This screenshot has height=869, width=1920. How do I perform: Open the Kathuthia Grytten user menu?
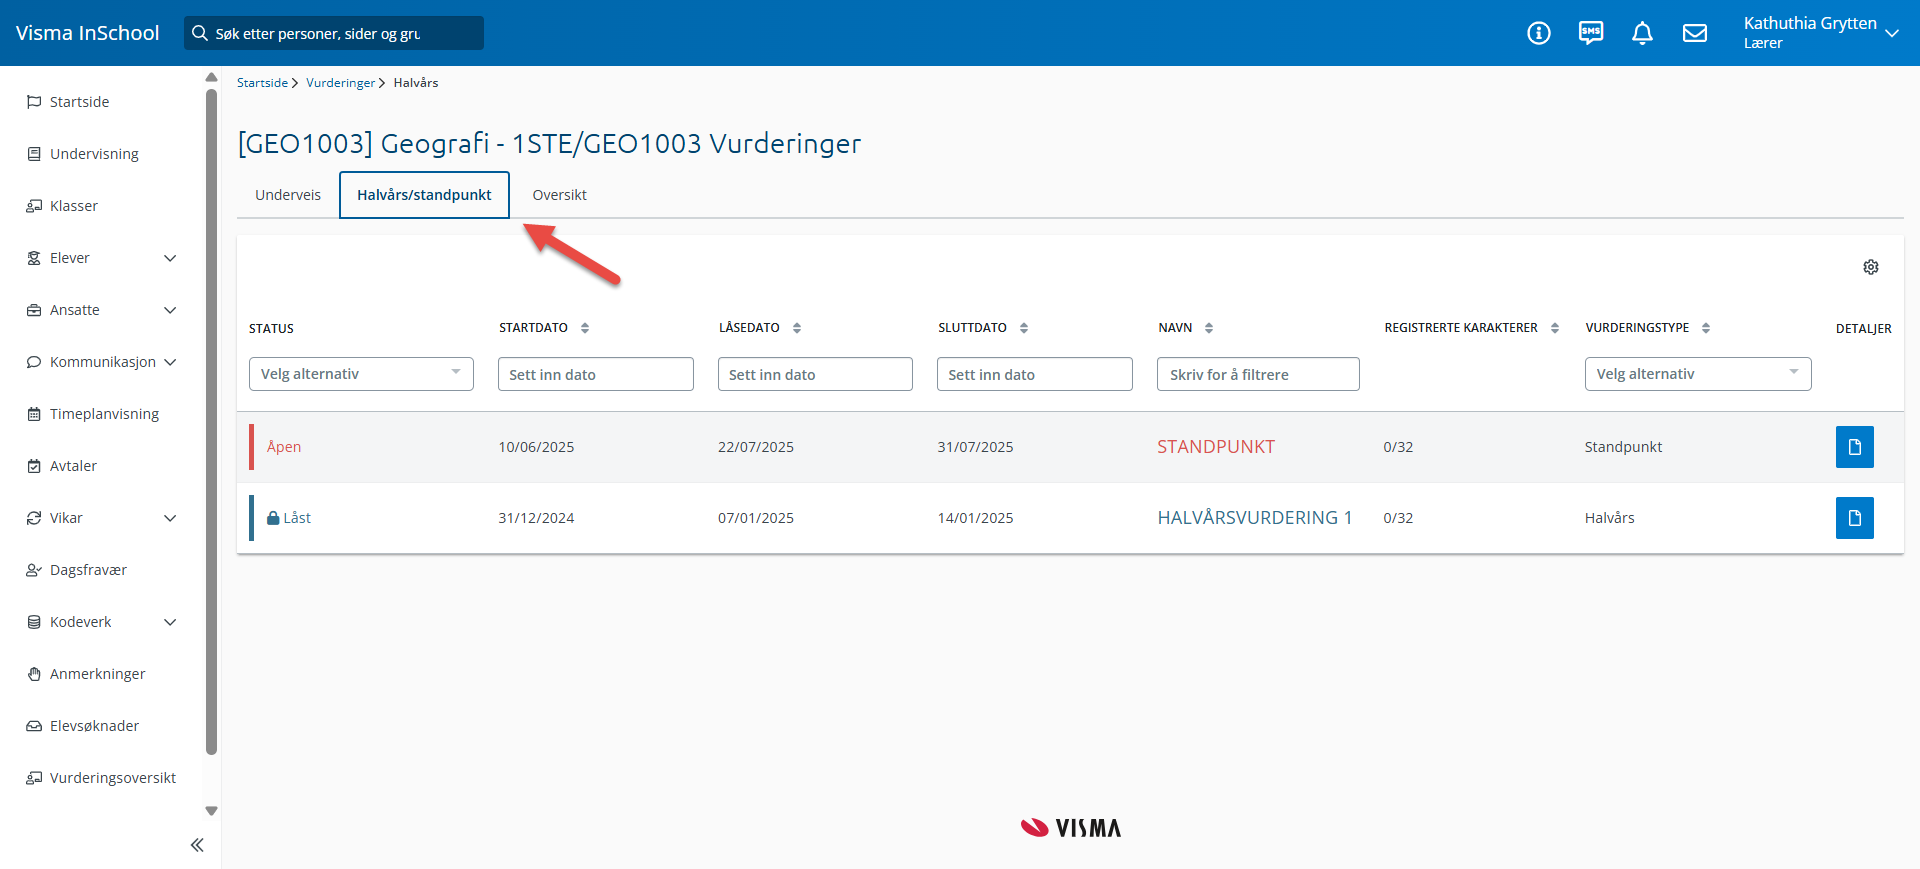coord(1820,33)
